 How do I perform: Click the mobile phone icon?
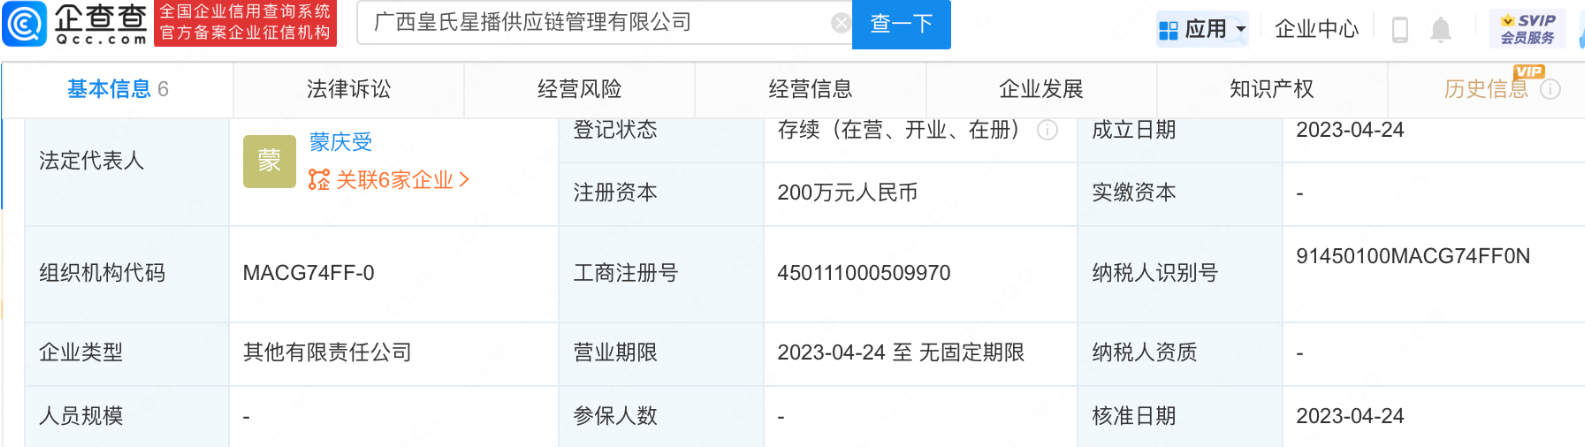coord(1400,30)
